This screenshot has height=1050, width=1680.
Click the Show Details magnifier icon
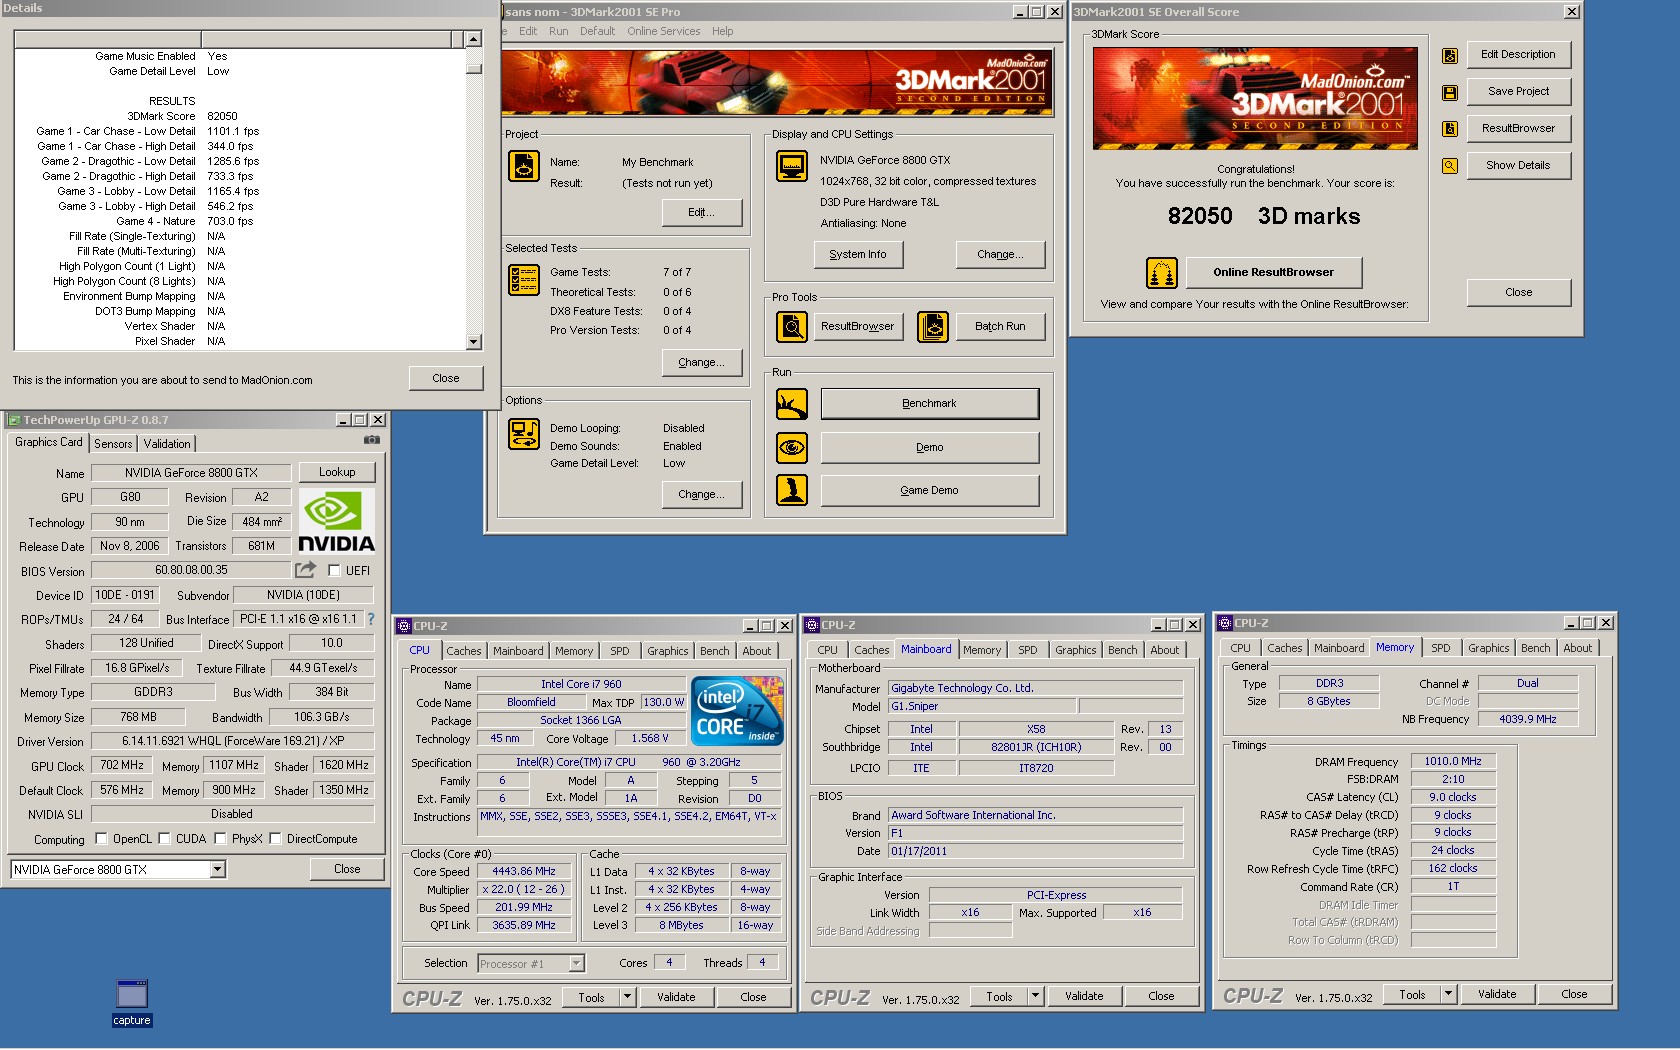tap(1450, 166)
